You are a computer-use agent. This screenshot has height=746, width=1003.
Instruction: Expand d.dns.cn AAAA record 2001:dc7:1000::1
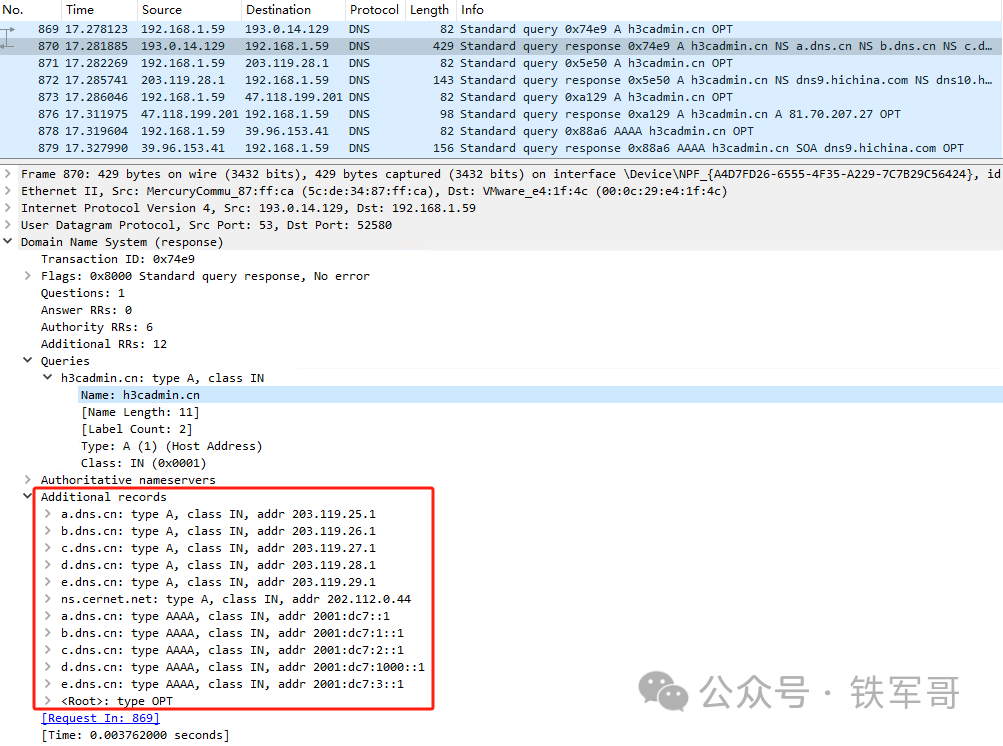pyautogui.click(x=47, y=667)
